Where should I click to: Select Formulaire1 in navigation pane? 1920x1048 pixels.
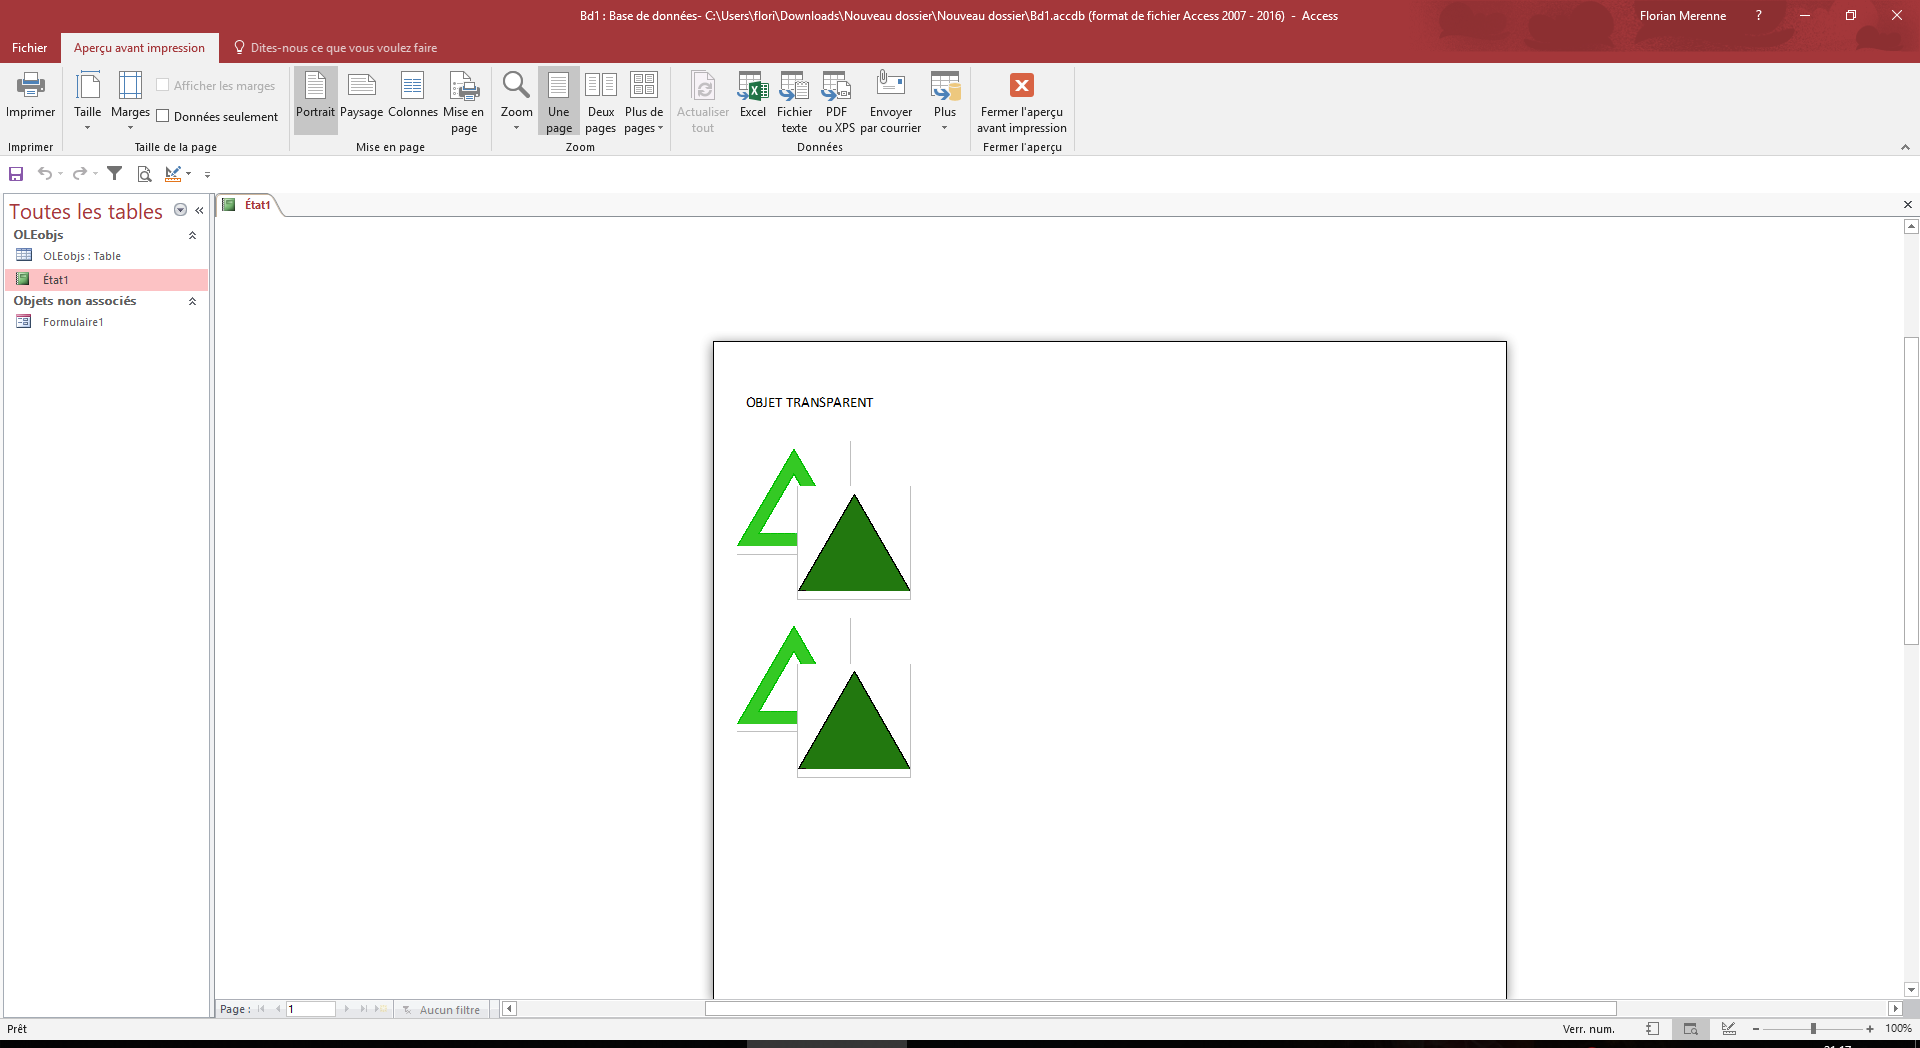point(107,322)
